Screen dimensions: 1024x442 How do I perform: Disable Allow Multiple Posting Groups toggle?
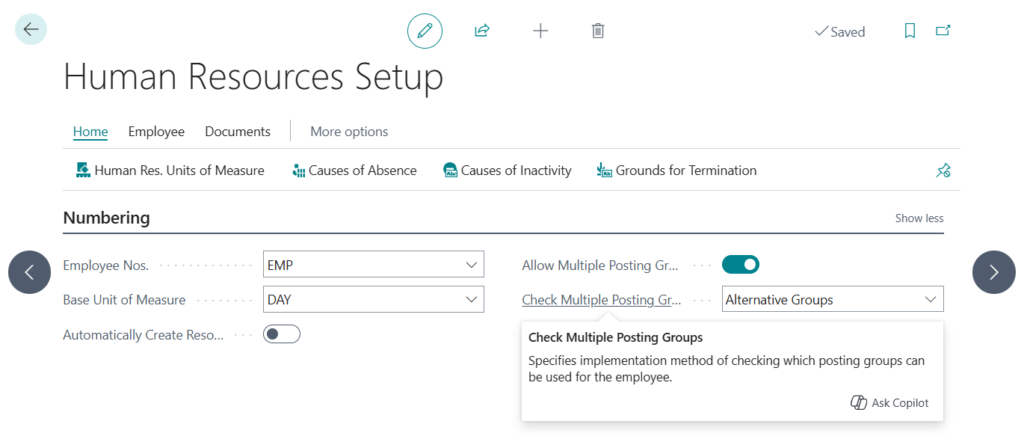point(741,265)
